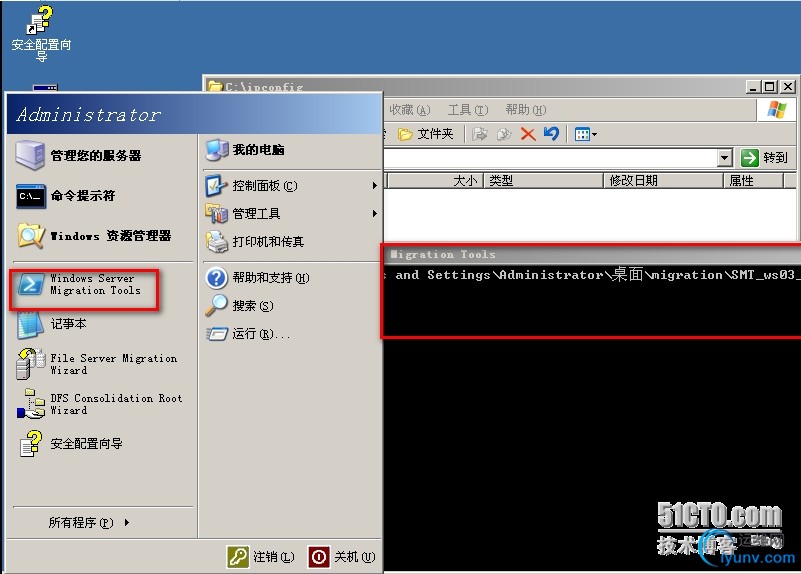This screenshot has width=801, height=574.
Task: Open Printers and Faxes (打印机和传真)
Action: click(255, 241)
